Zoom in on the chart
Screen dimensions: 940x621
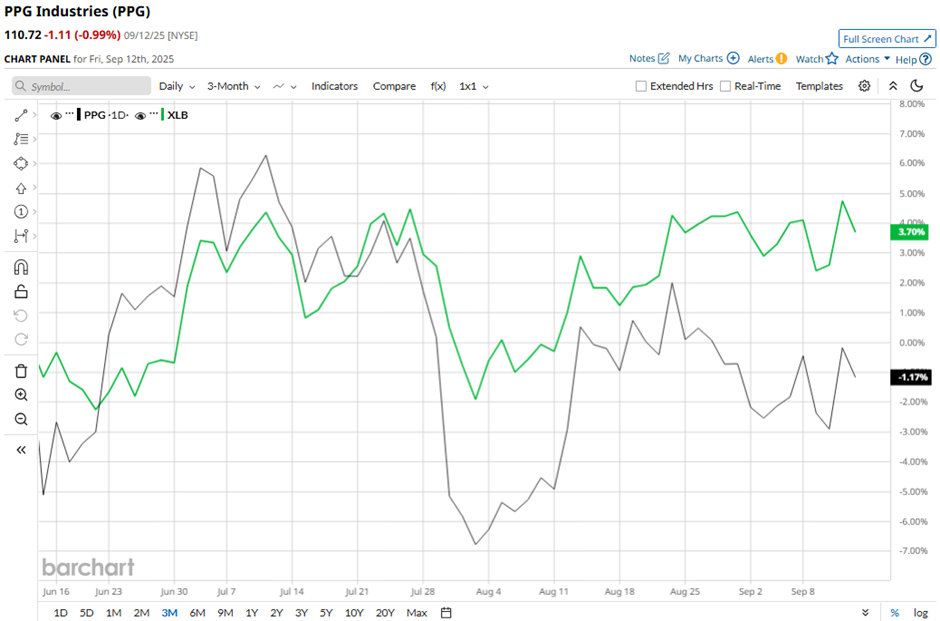(x=21, y=395)
